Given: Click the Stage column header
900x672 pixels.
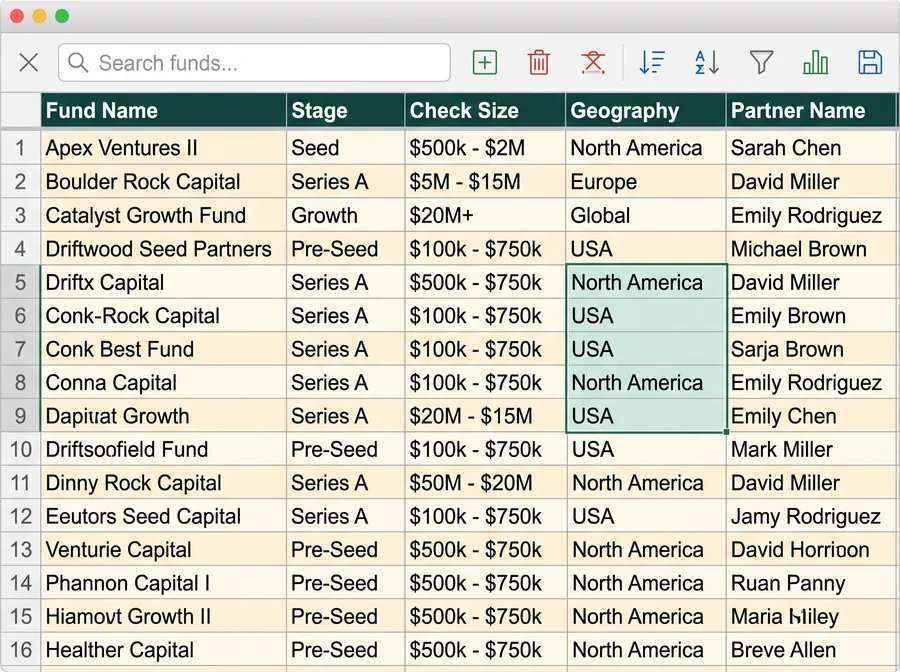Looking at the screenshot, I should click(346, 110).
